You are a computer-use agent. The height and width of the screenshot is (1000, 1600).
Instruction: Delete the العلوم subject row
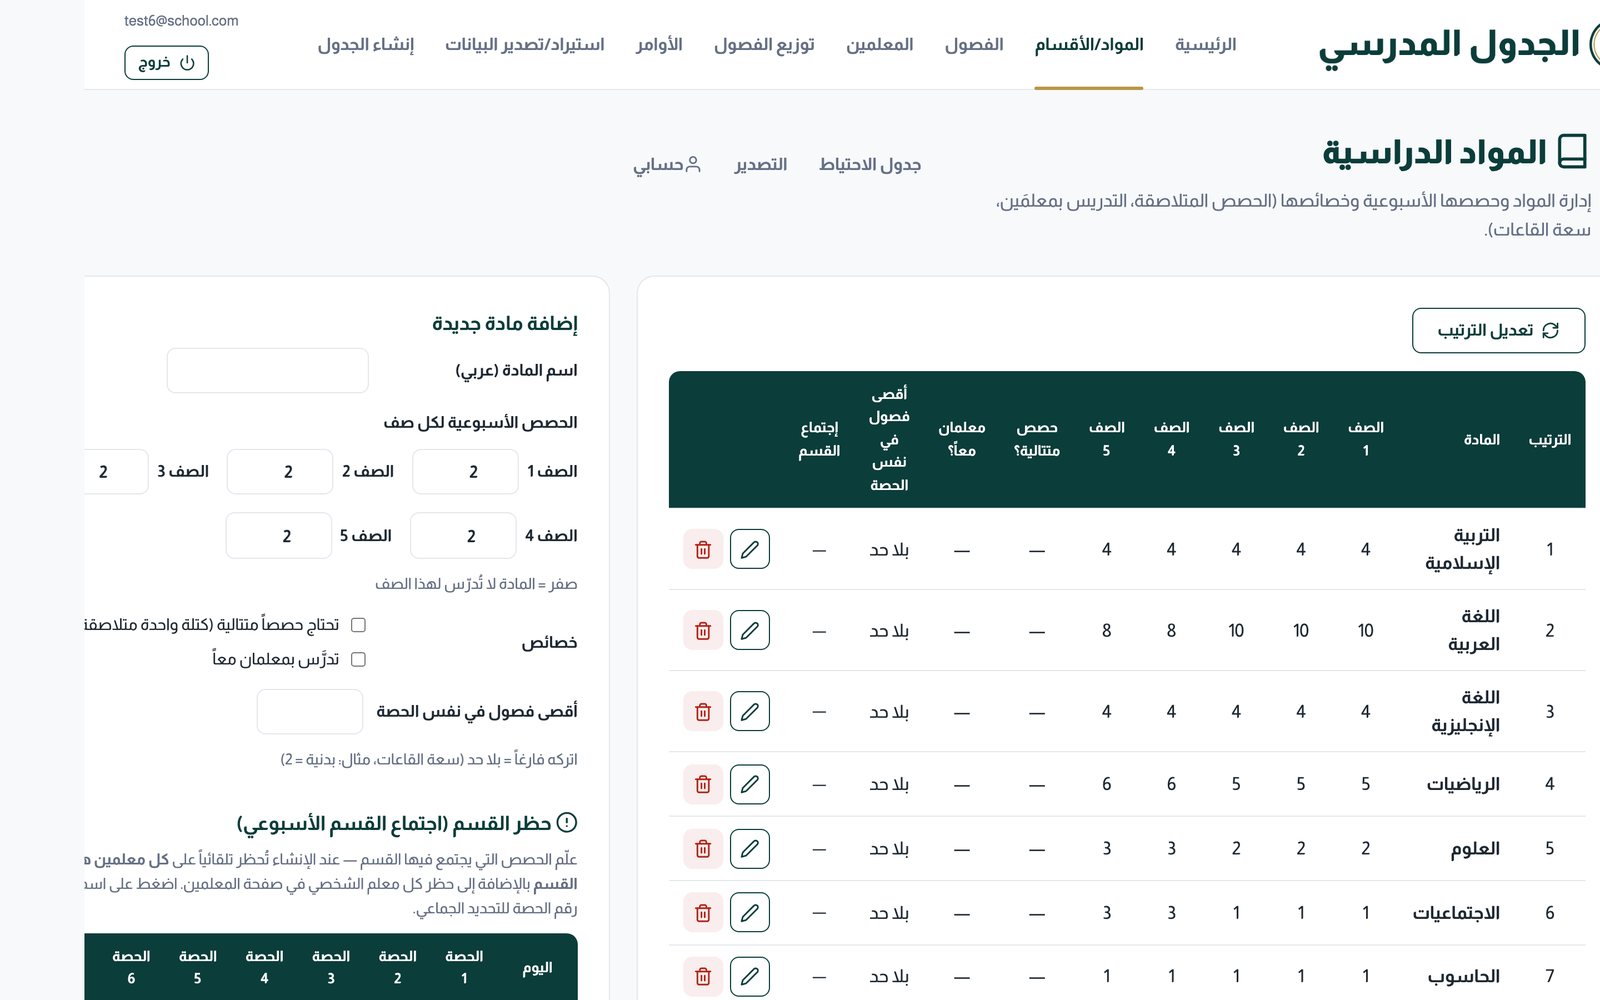(x=703, y=848)
